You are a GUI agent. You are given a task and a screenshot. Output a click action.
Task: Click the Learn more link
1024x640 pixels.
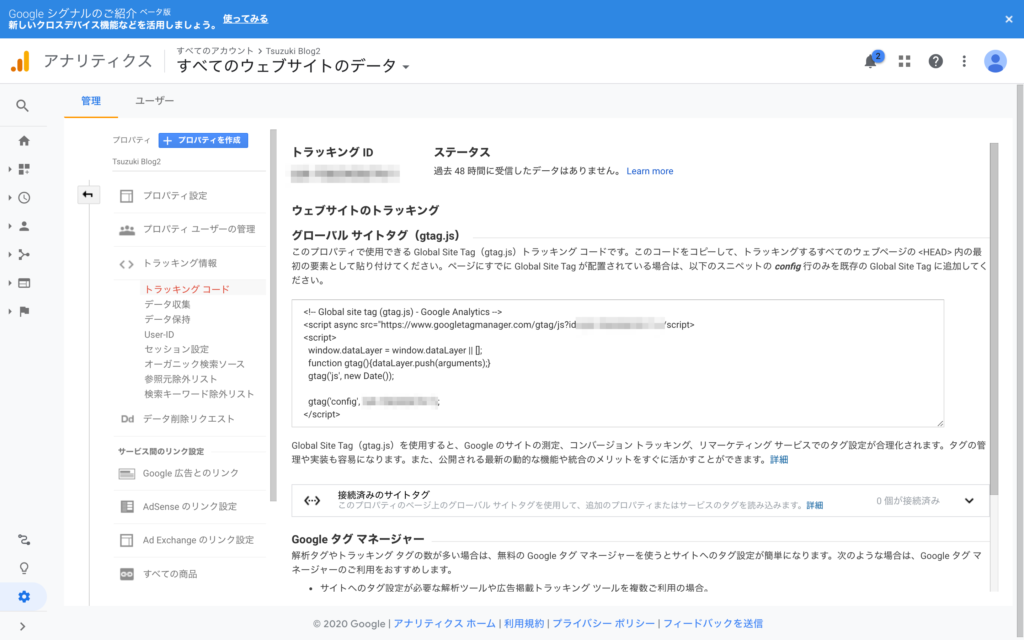tap(650, 171)
